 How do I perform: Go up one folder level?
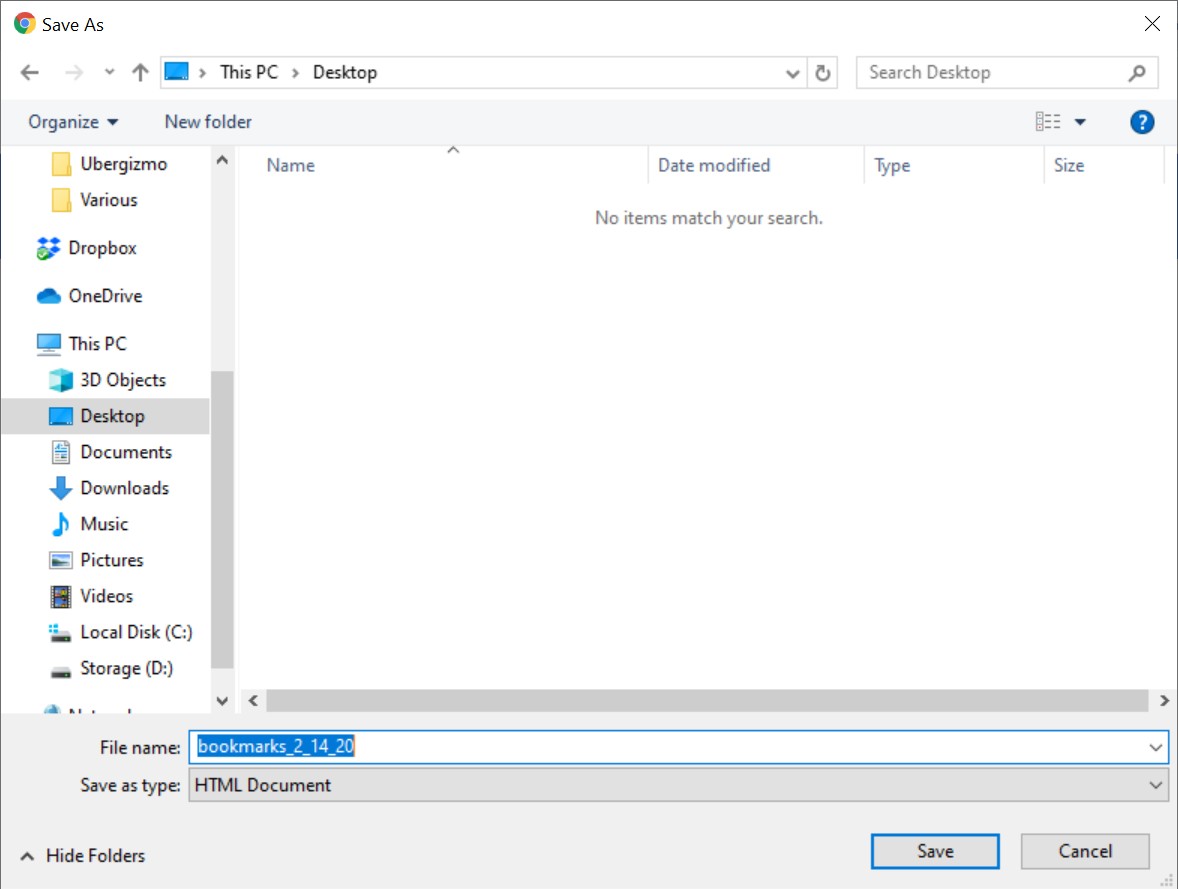tap(140, 72)
